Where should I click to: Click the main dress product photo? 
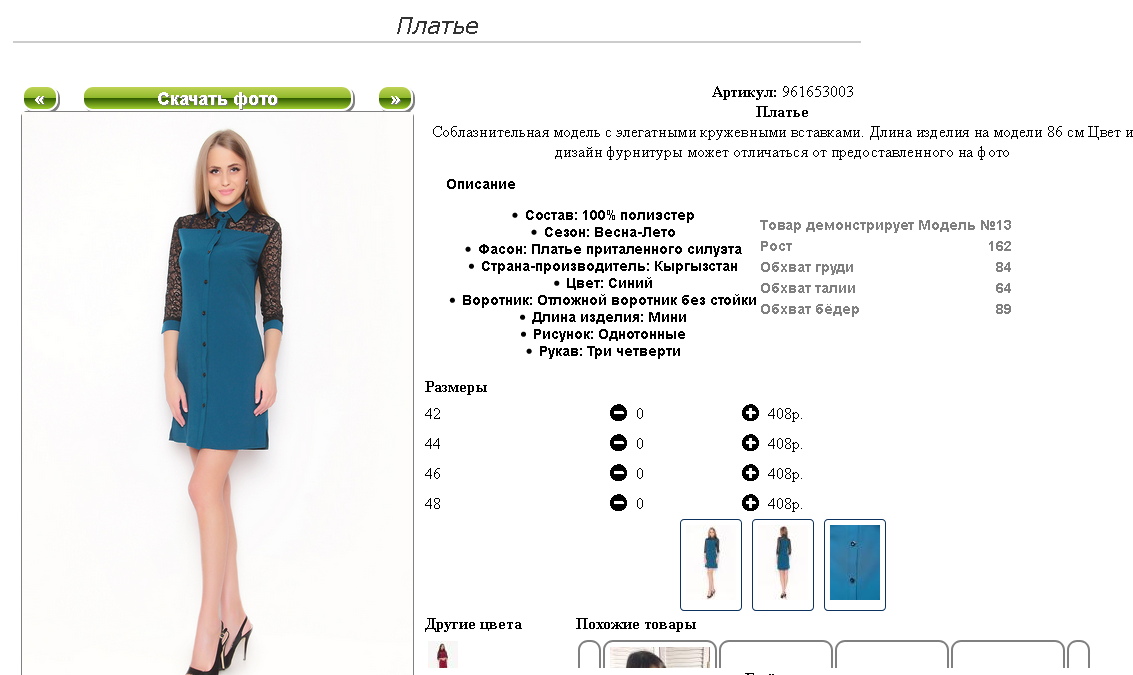[x=217, y=395]
